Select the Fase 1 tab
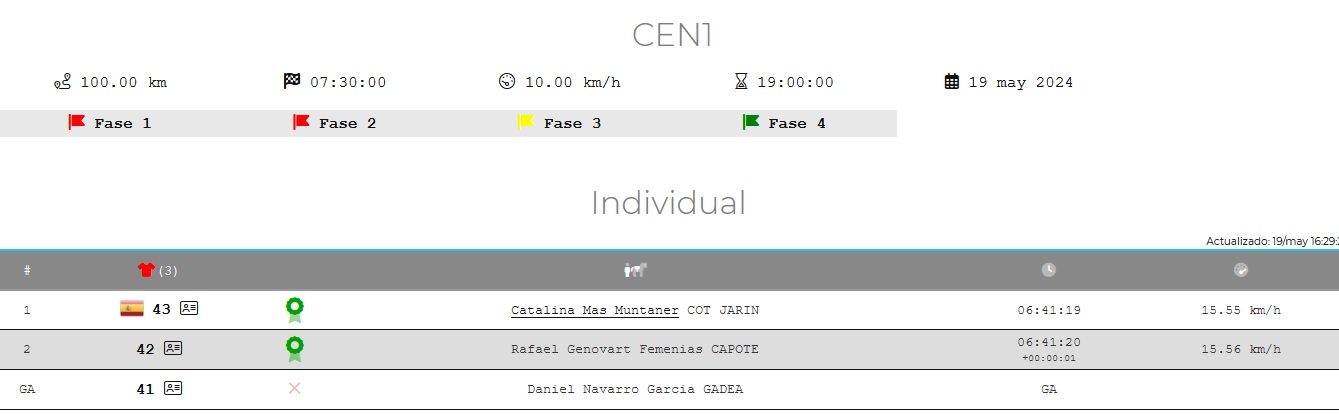This screenshot has width=1339, height=414. coord(110,123)
